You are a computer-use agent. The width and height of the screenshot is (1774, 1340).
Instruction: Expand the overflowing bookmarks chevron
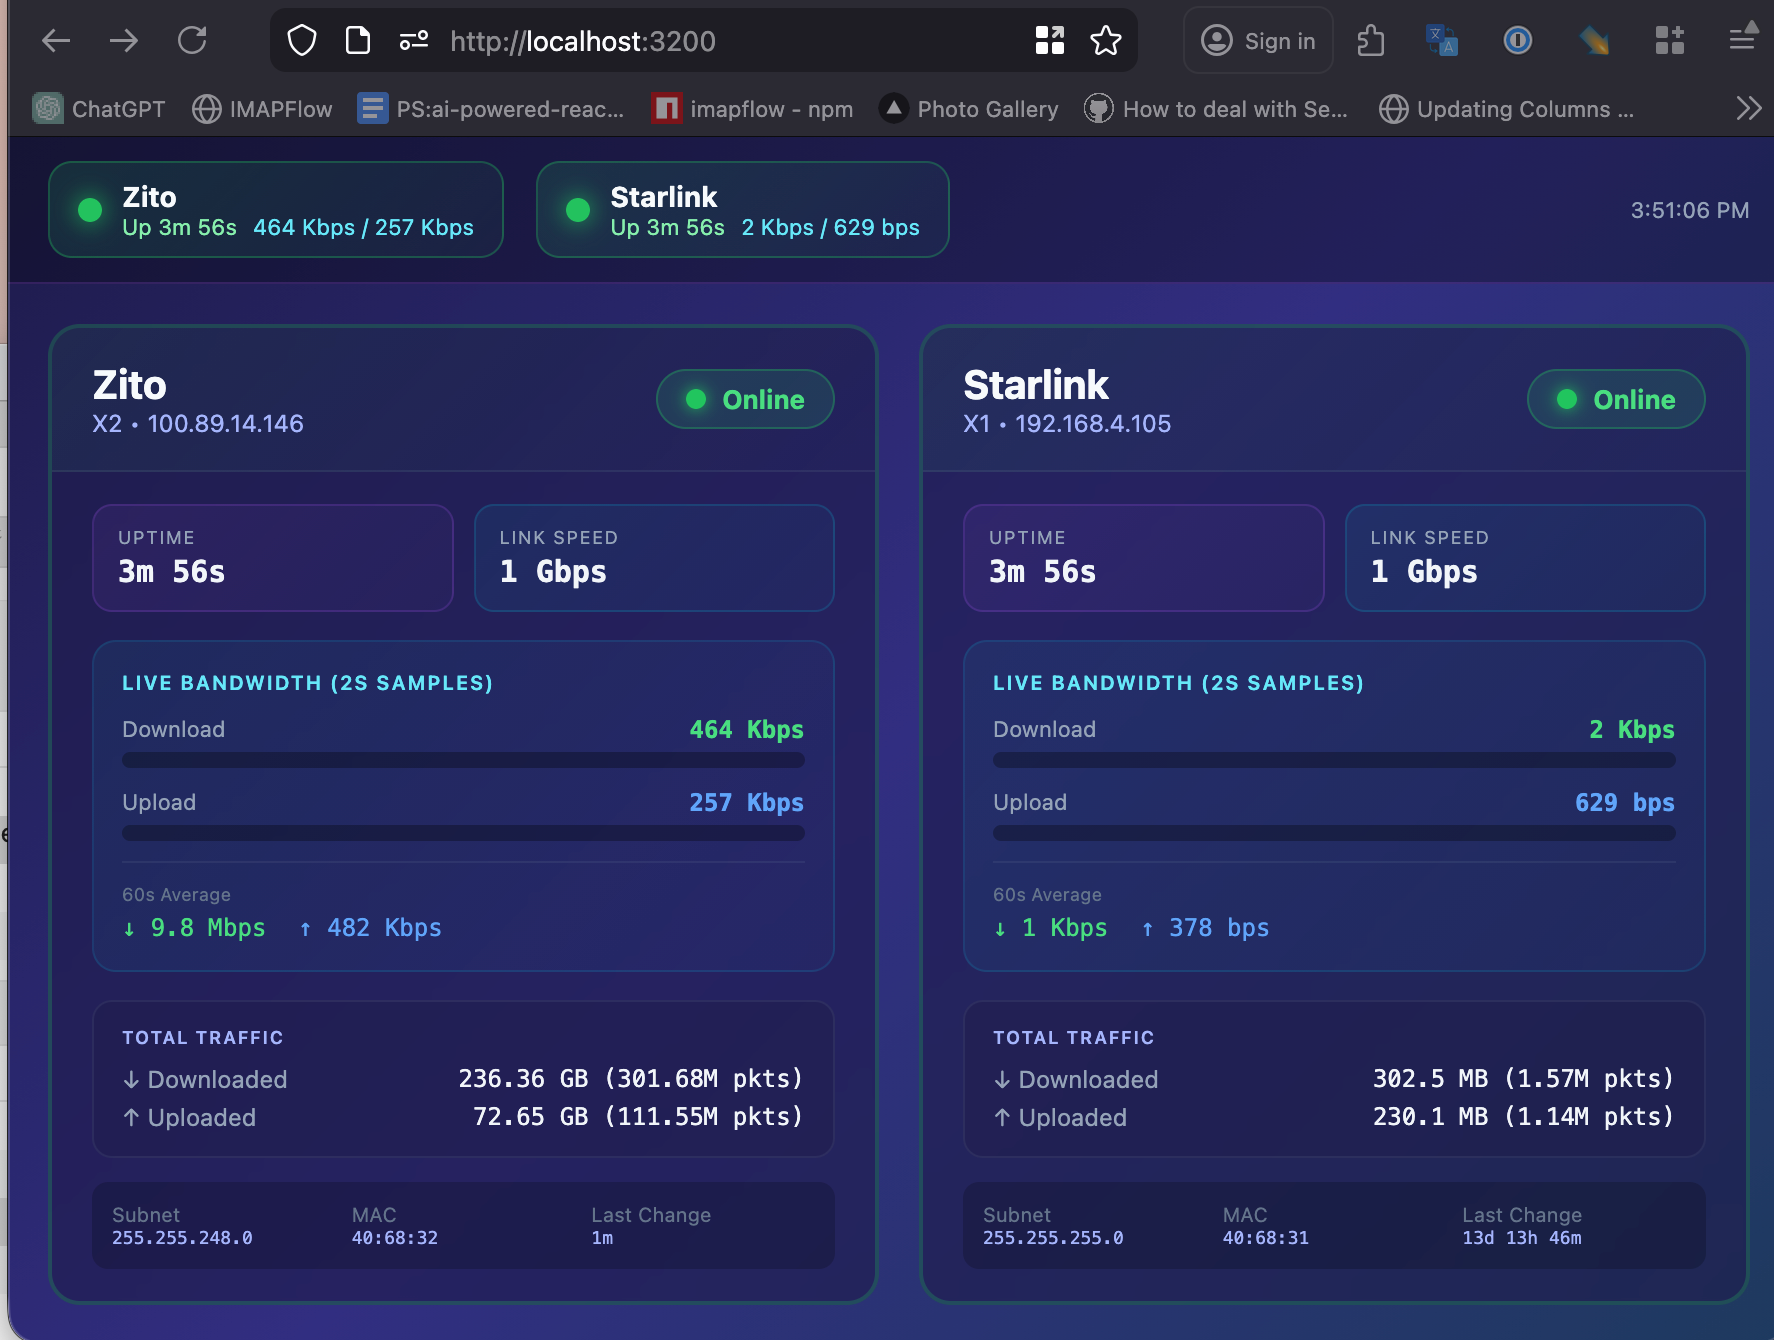(1748, 109)
